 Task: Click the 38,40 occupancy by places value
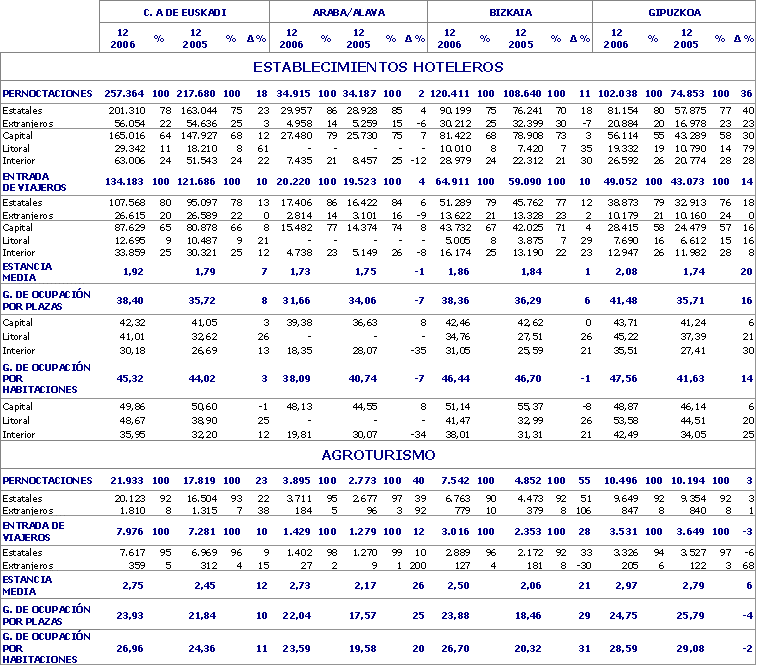point(133,300)
